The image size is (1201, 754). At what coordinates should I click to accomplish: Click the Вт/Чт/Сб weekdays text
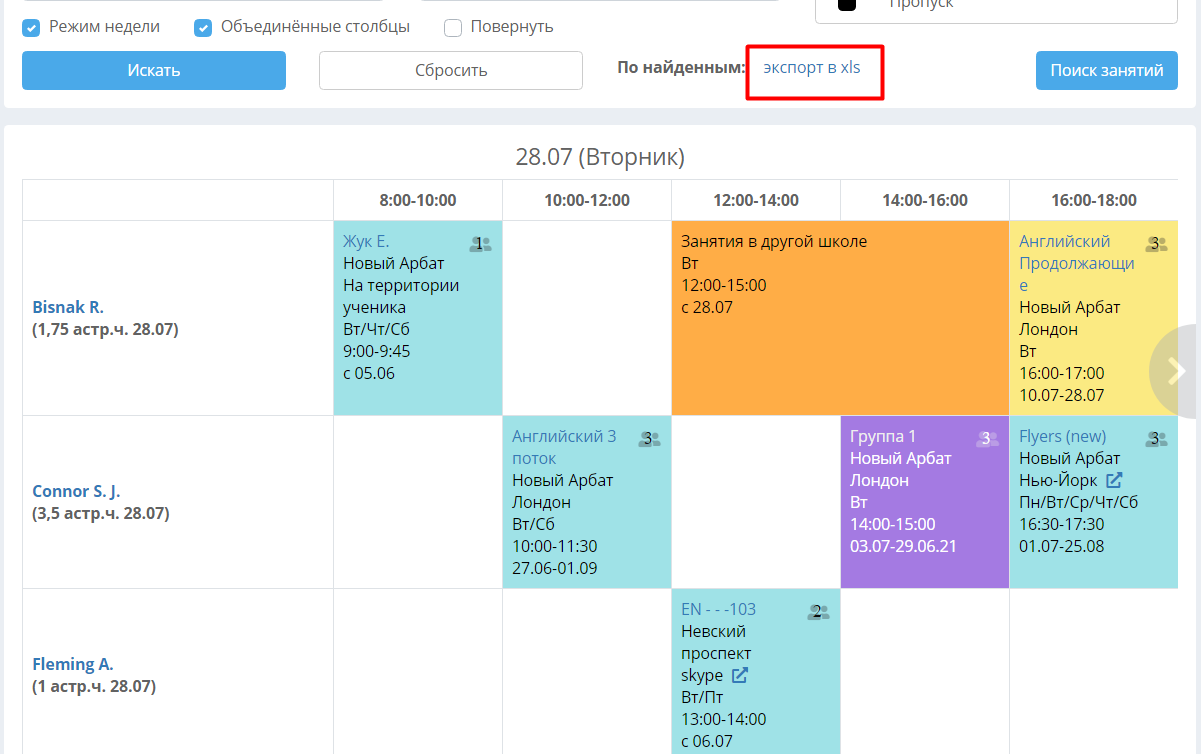click(376, 329)
